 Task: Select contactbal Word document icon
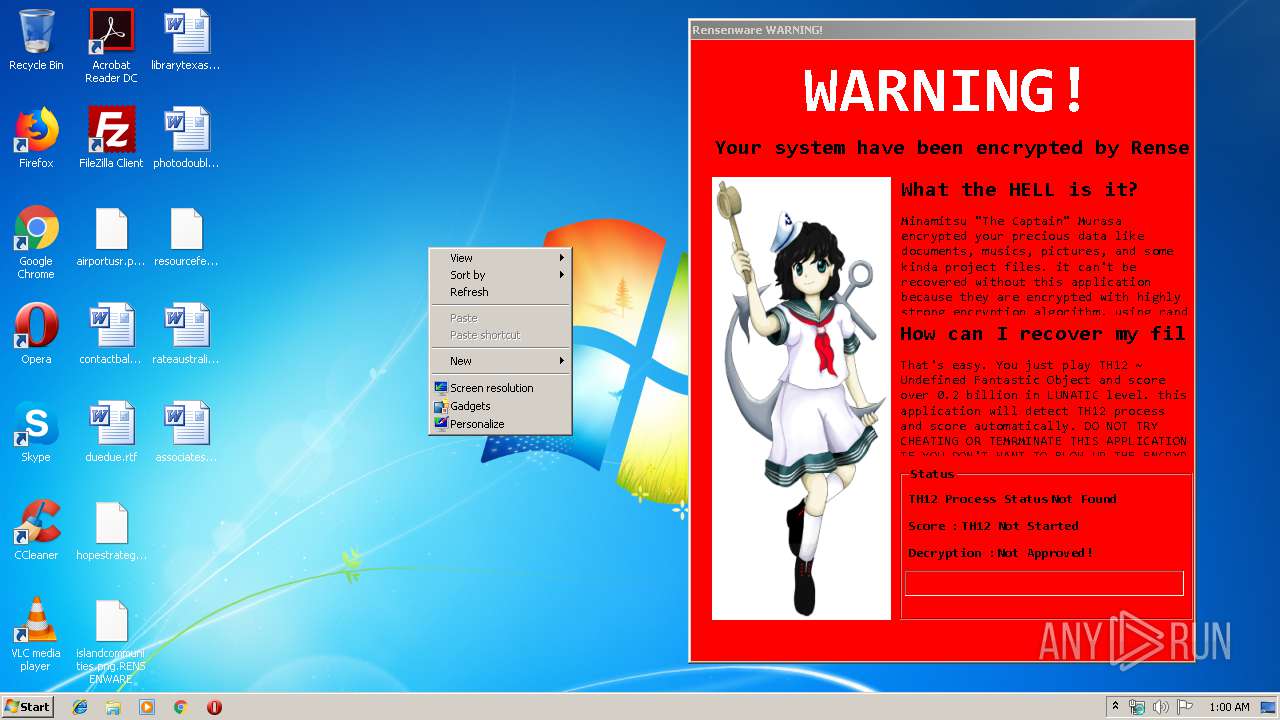pos(111,334)
